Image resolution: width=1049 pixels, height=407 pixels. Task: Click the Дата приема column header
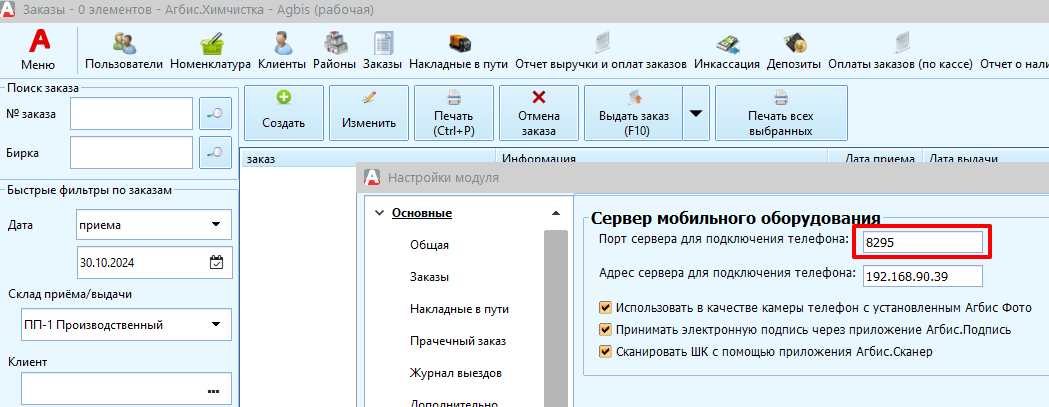pos(876,159)
